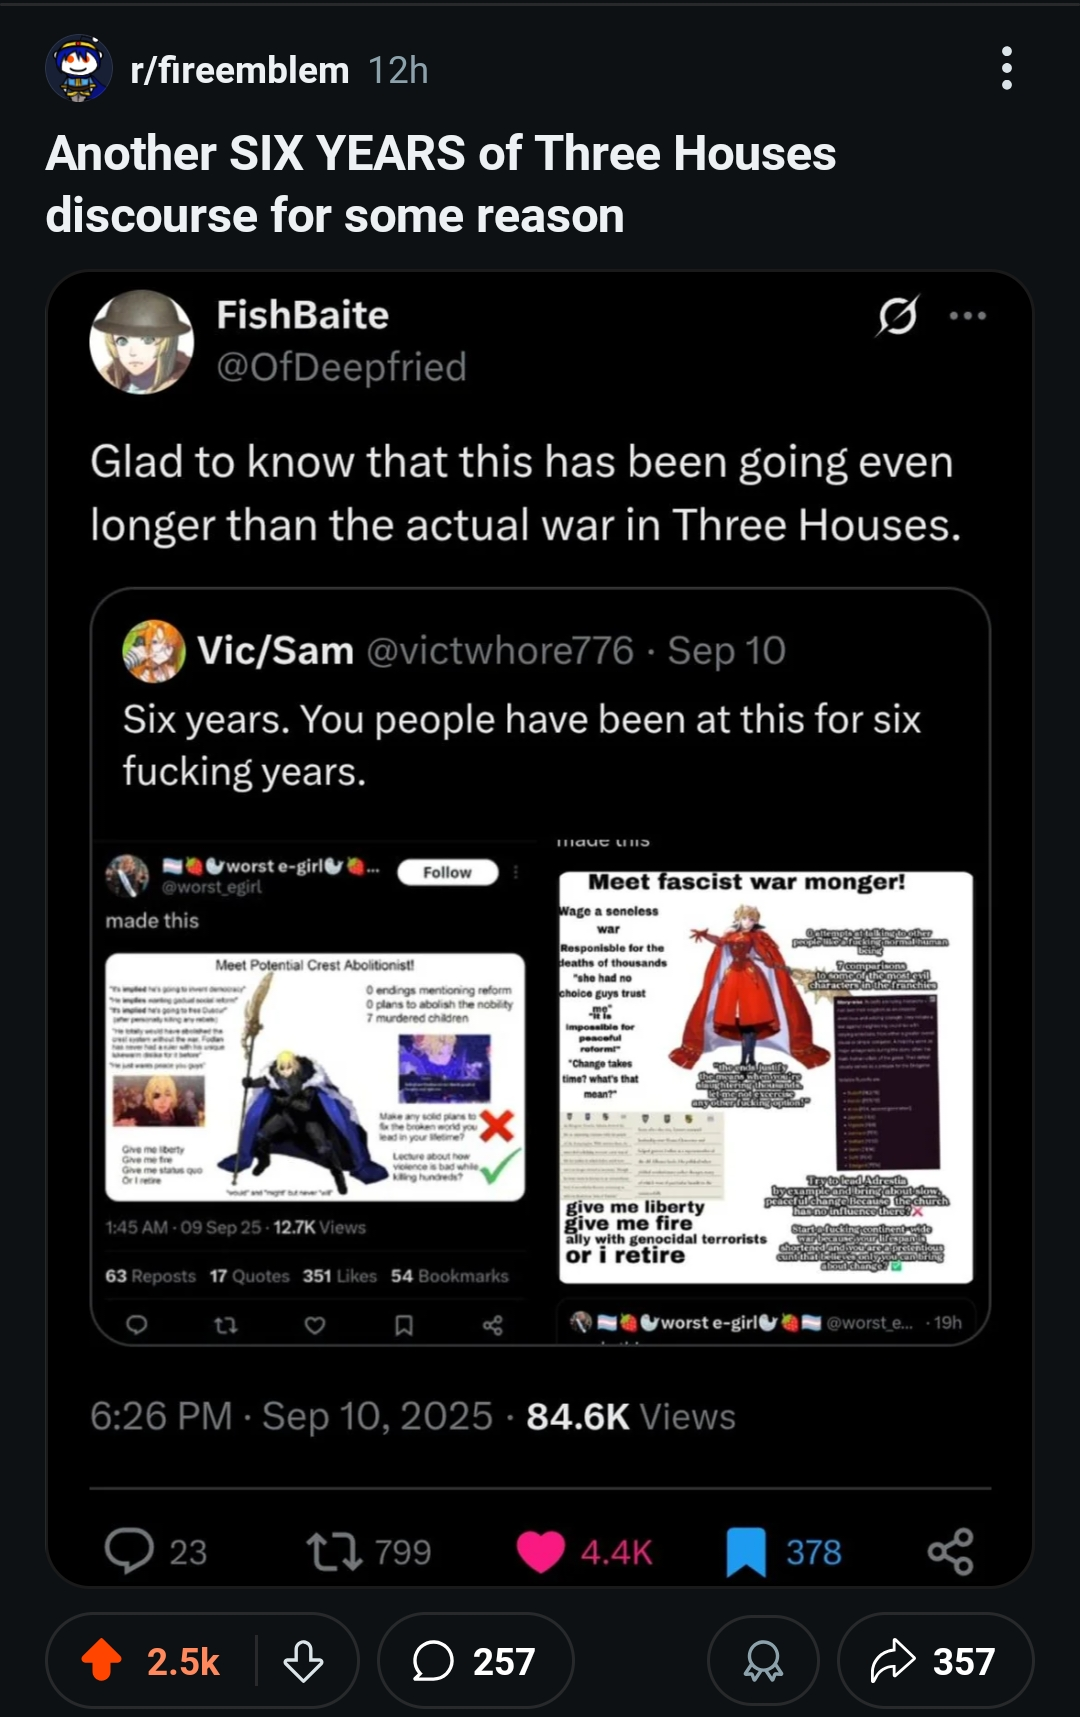Tap the tweet's share icon
The image size is (1080, 1717).
pyautogui.click(x=950, y=1551)
